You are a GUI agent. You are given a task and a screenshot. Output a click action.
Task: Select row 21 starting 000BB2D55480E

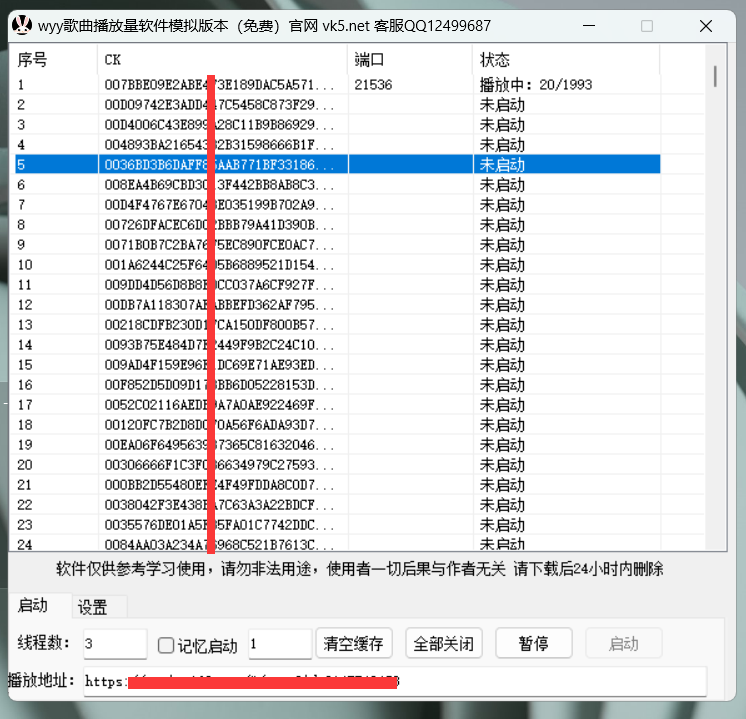pos(337,484)
